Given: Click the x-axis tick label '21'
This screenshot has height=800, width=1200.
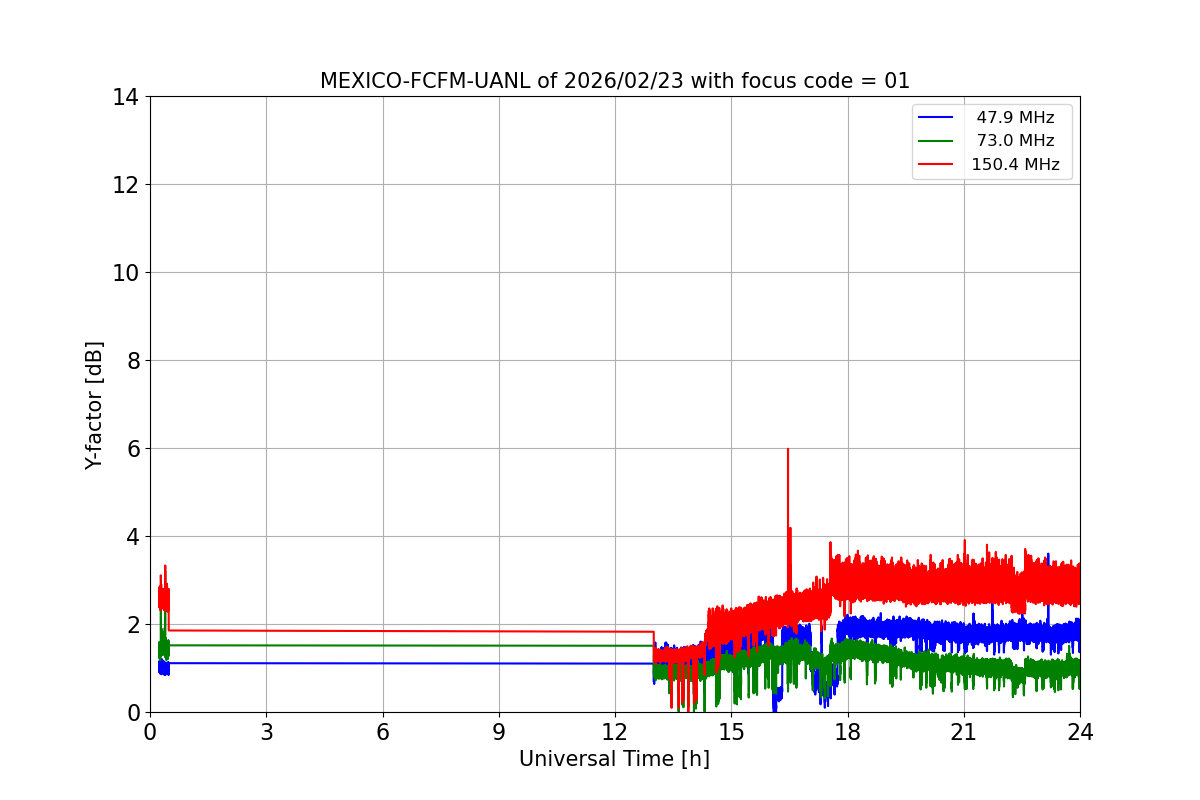Looking at the screenshot, I should [964, 732].
